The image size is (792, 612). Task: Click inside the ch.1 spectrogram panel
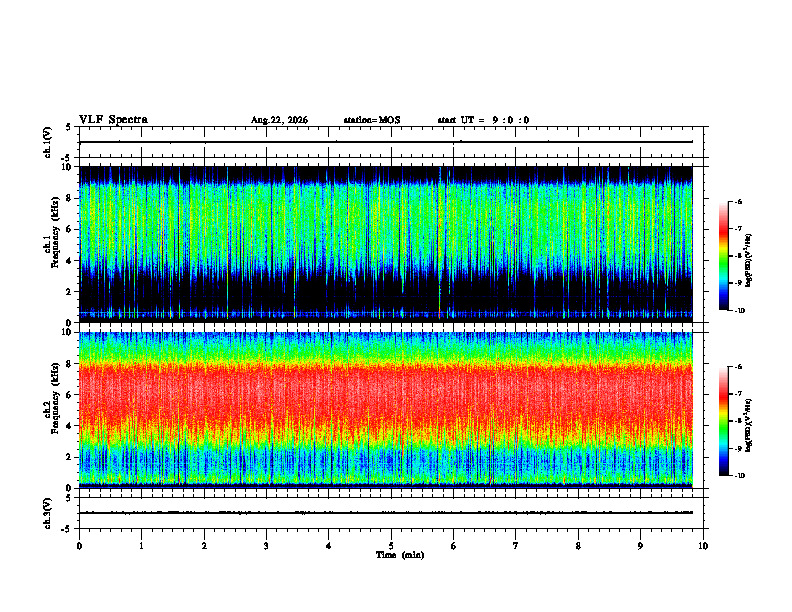[x=386, y=244]
